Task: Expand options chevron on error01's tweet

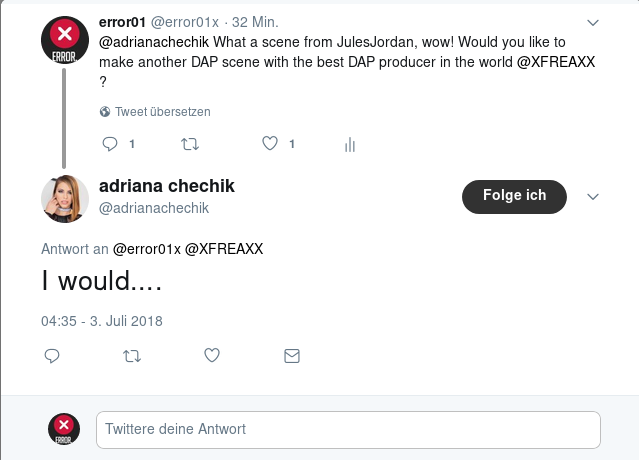Action: [592, 22]
